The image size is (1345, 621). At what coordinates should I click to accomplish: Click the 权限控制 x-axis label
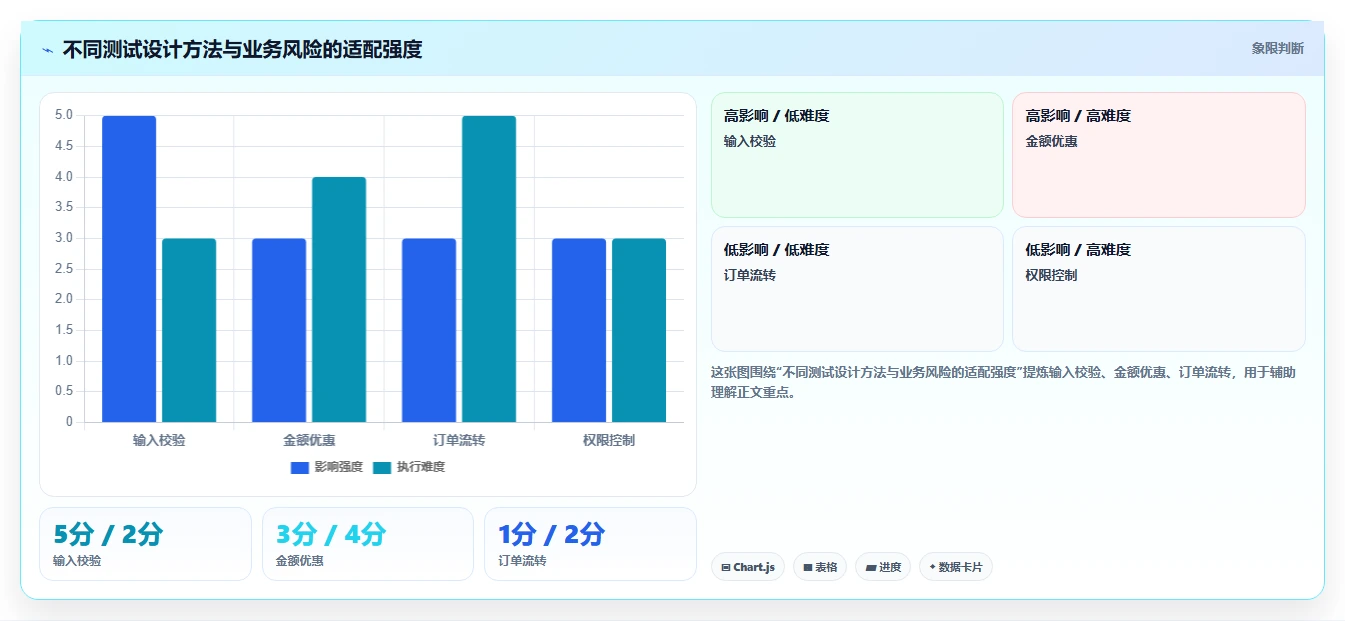pos(609,440)
